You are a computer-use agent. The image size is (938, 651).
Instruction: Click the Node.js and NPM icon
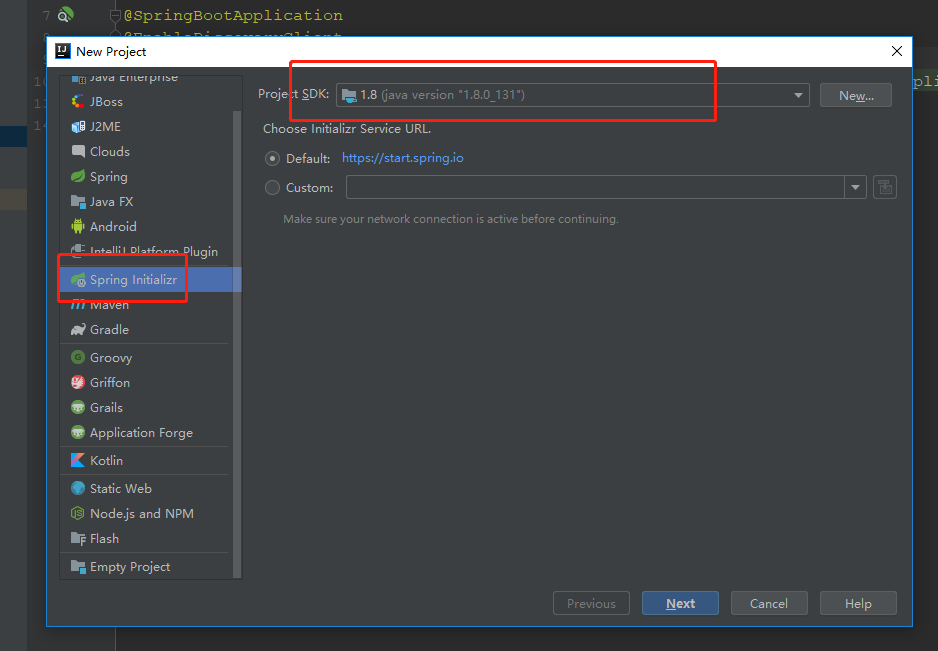click(x=78, y=513)
